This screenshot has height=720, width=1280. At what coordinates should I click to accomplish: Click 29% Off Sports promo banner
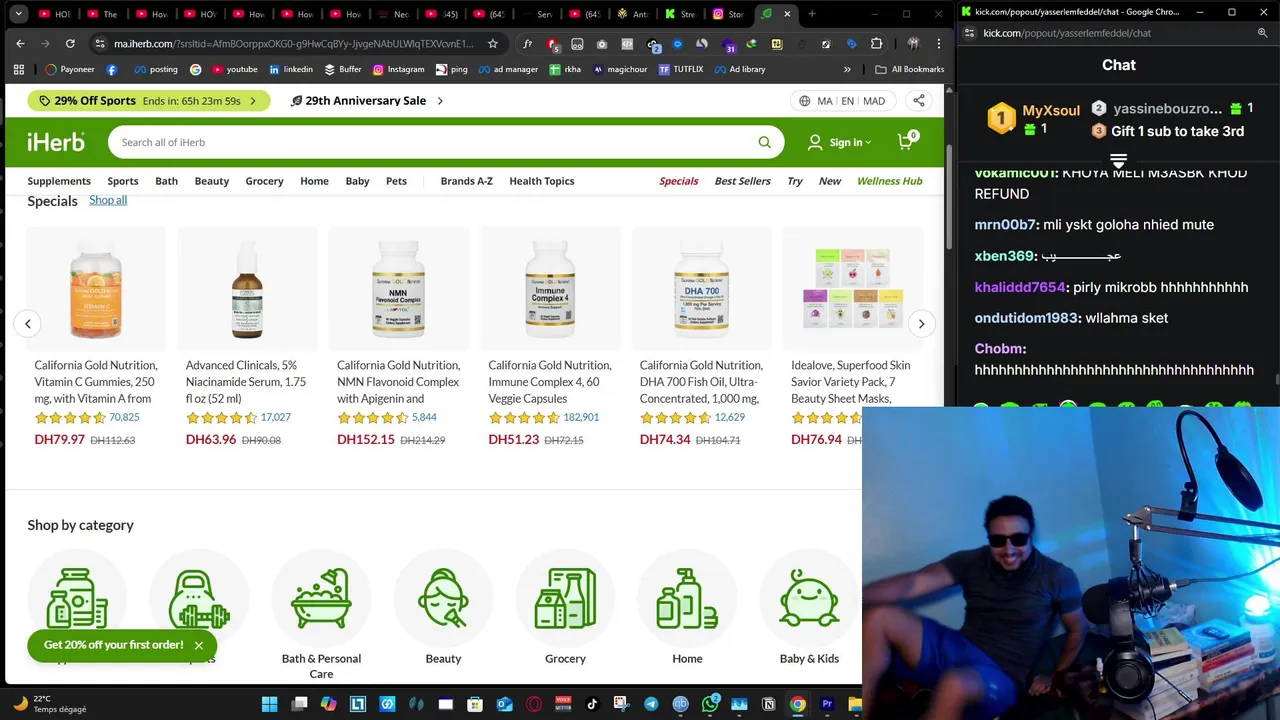(x=148, y=100)
